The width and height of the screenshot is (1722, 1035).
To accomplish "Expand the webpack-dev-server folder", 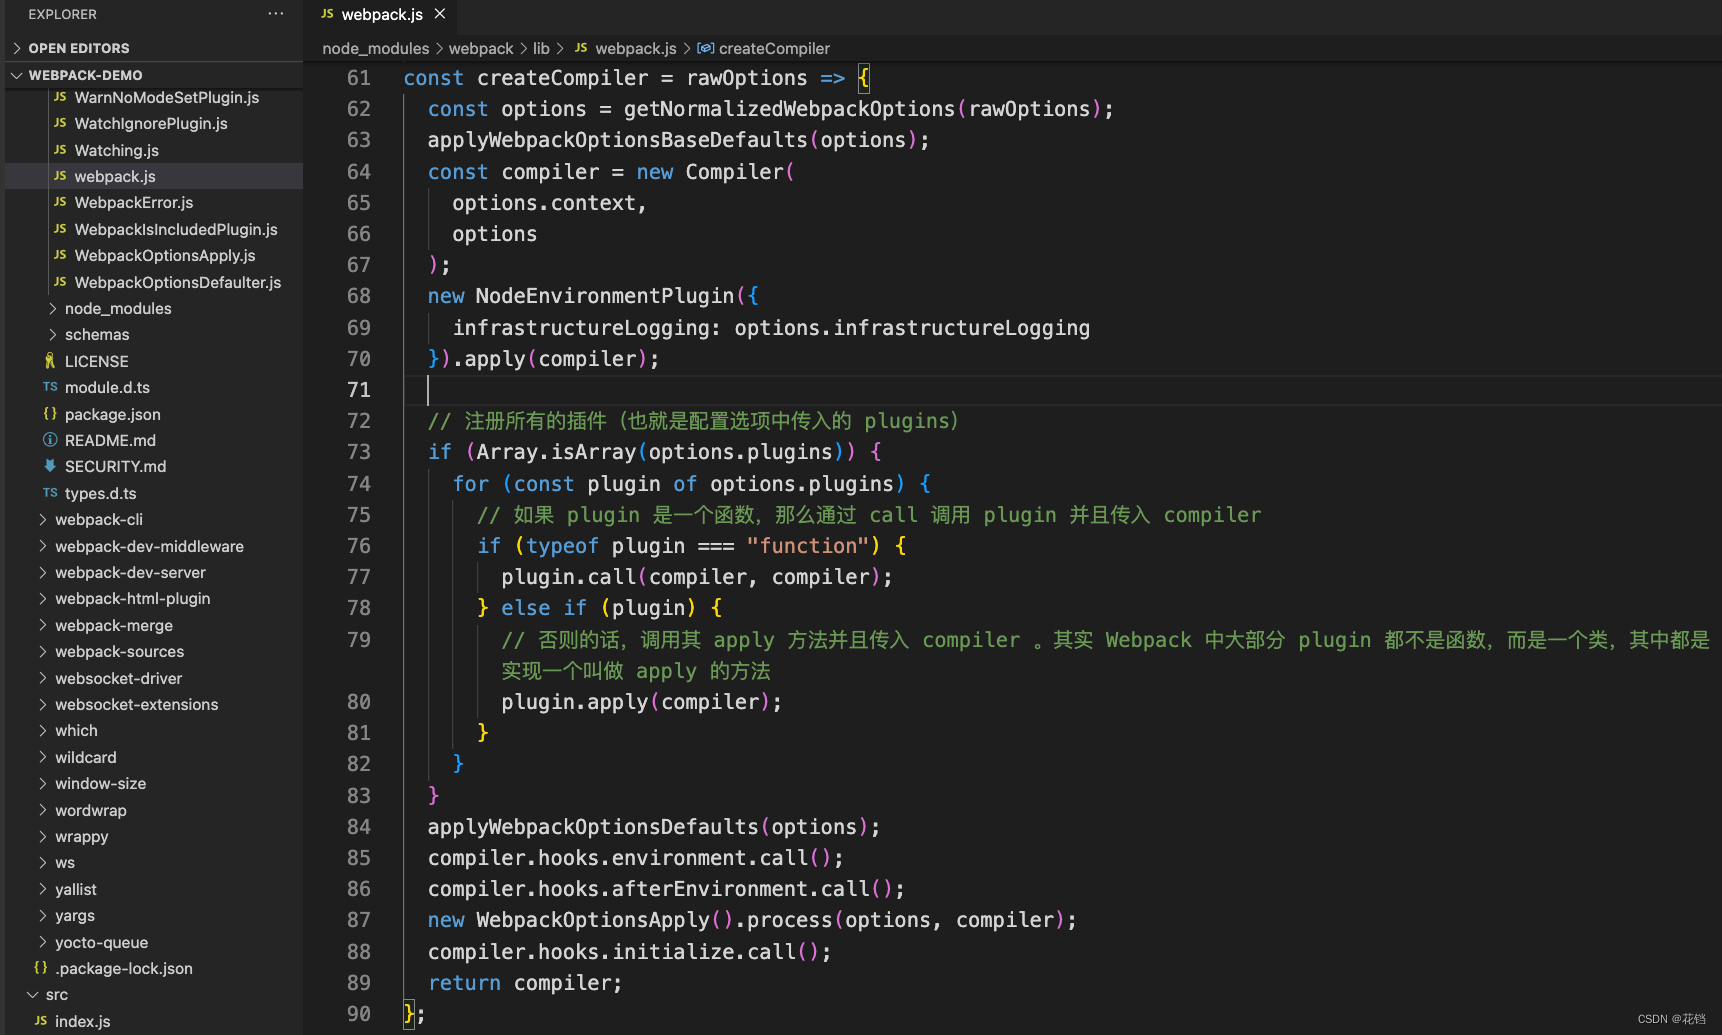I will (x=130, y=572).
